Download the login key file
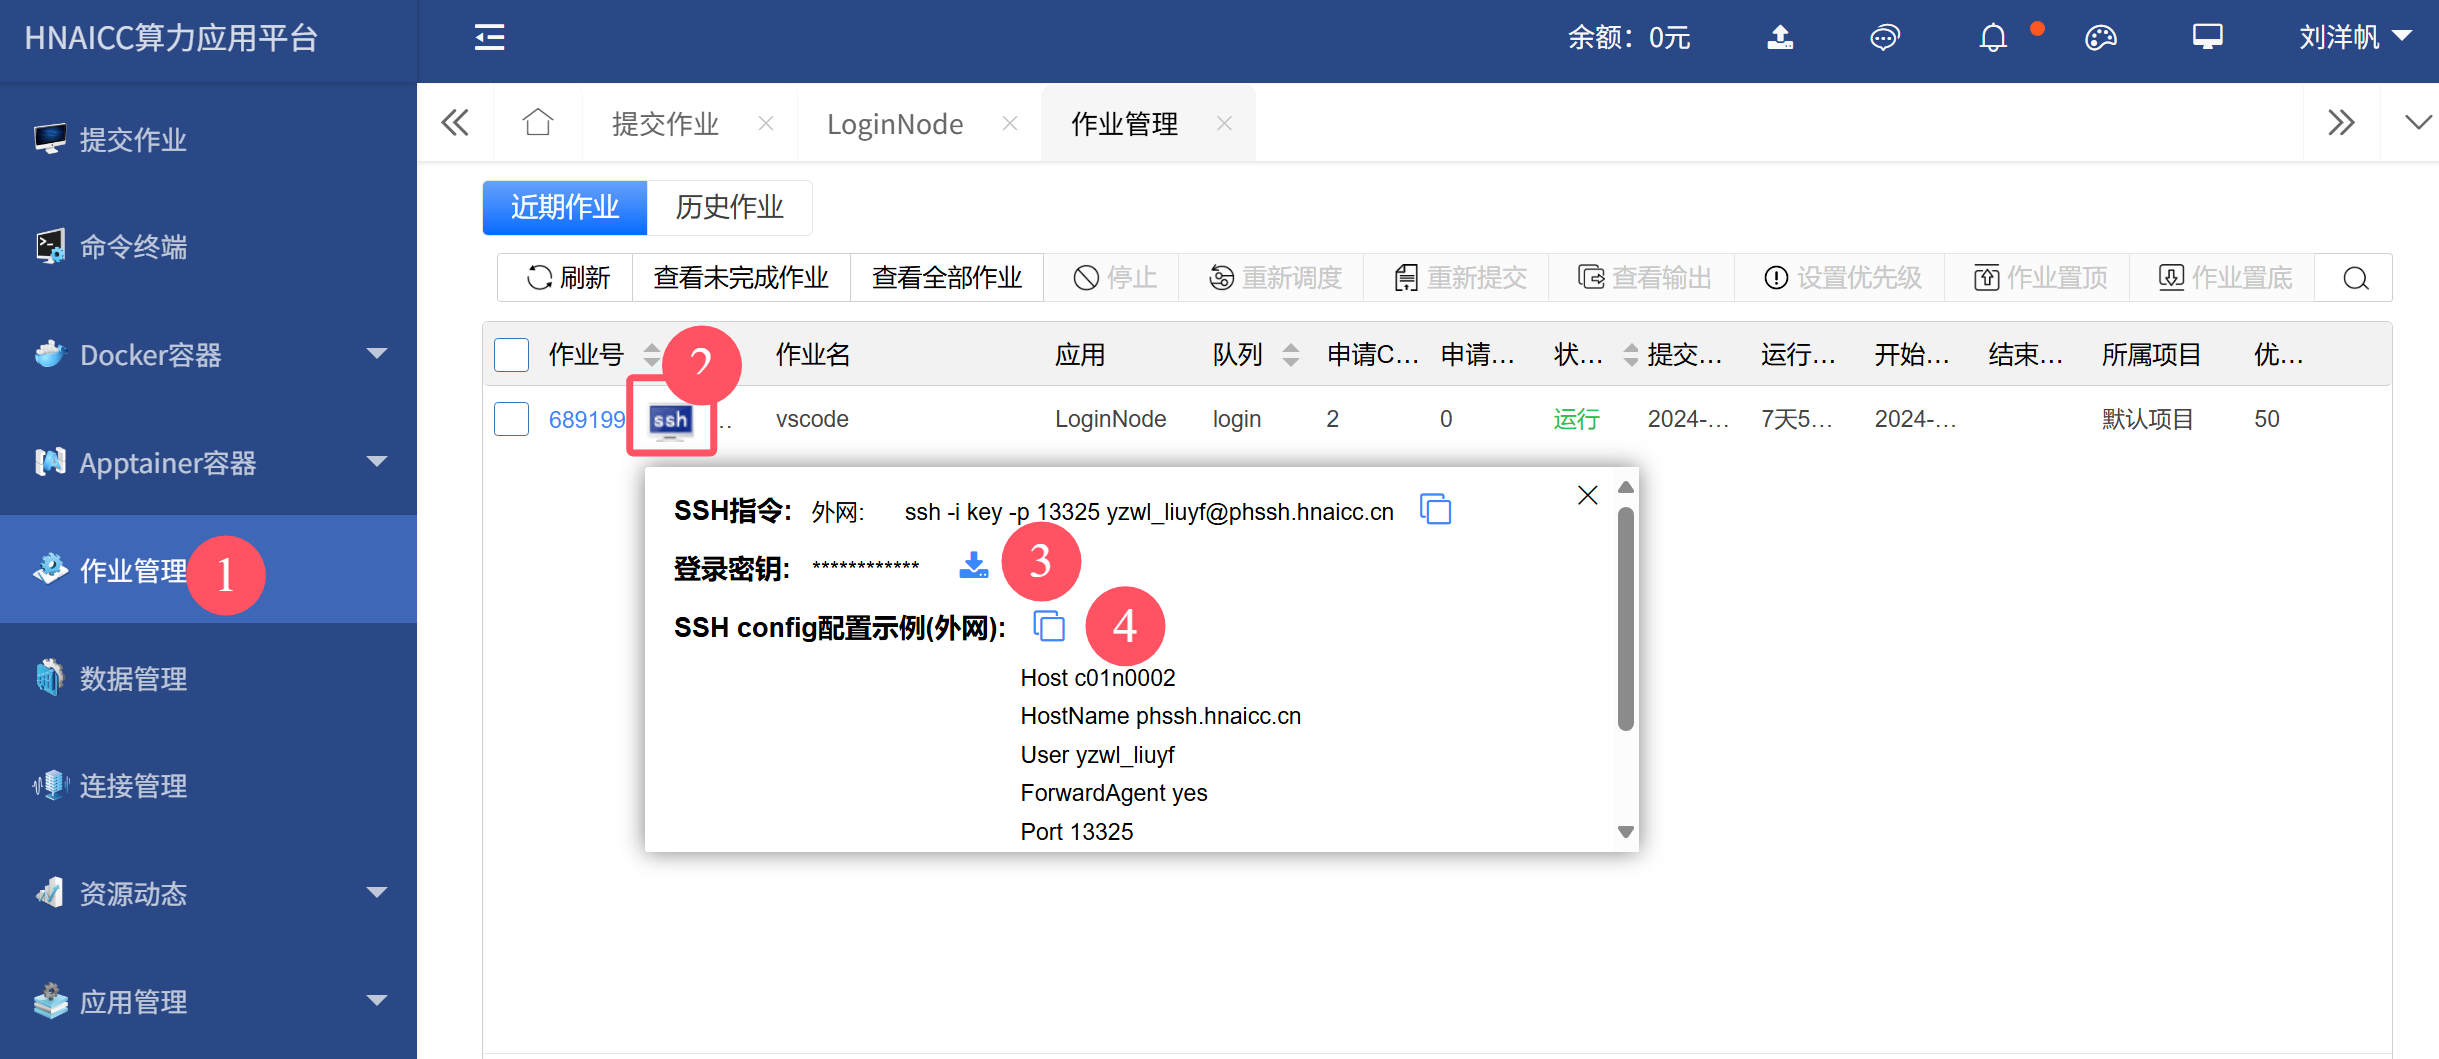Viewport: 2439px width, 1059px height. click(973, 566)
